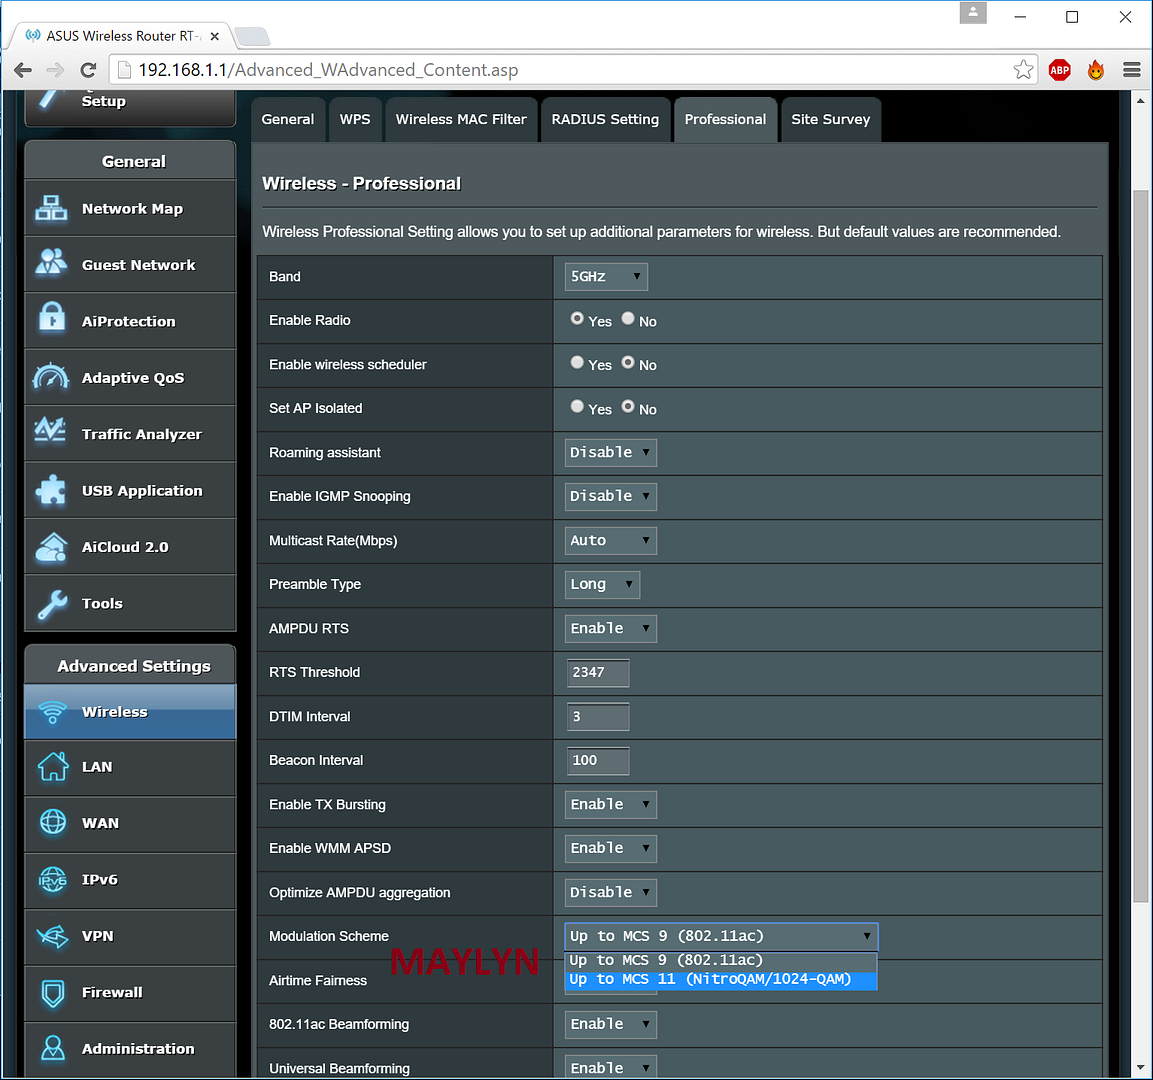Open the Wireless MAC Filter tab
The image size is (1153, 1080).
point(461,119)
